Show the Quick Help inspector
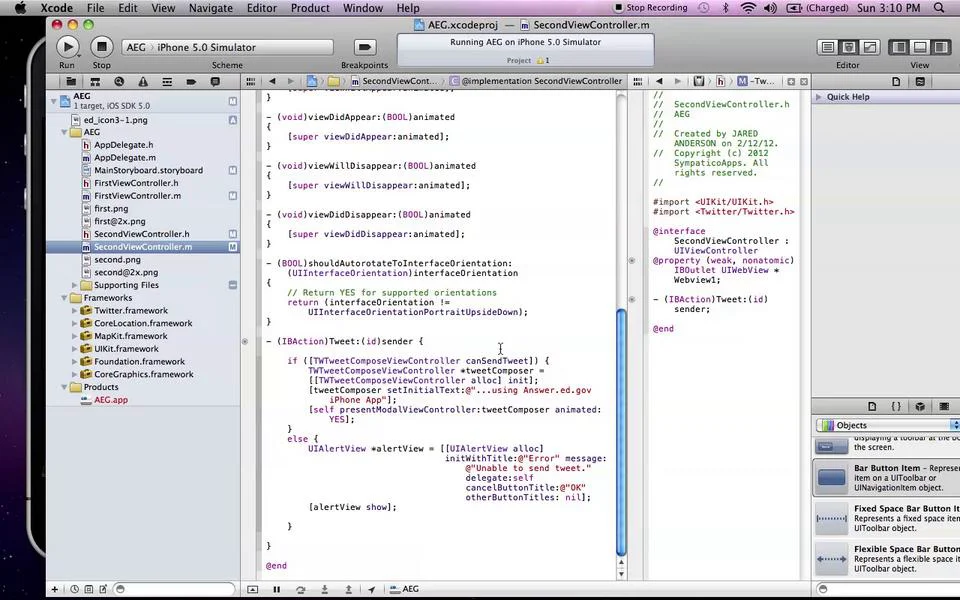The image size is (960, 600). coord(920,81)
